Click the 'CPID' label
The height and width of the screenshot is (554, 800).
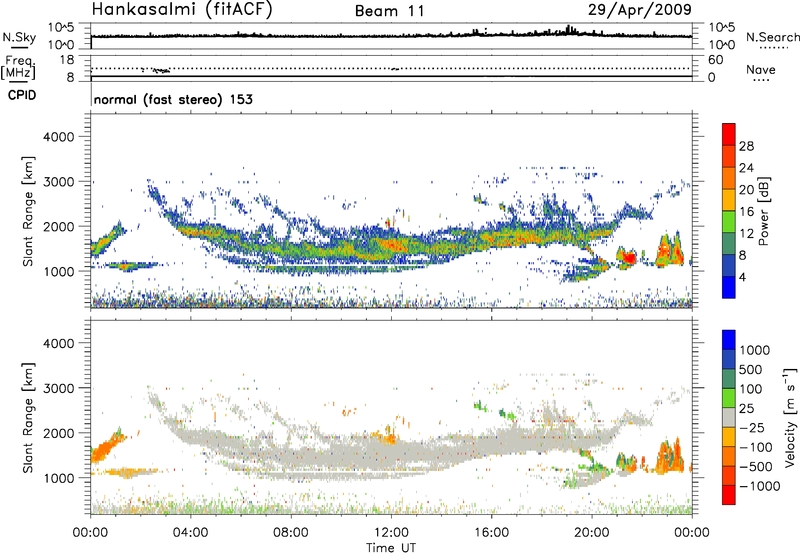pyautogui.click(x=22, y=95)
